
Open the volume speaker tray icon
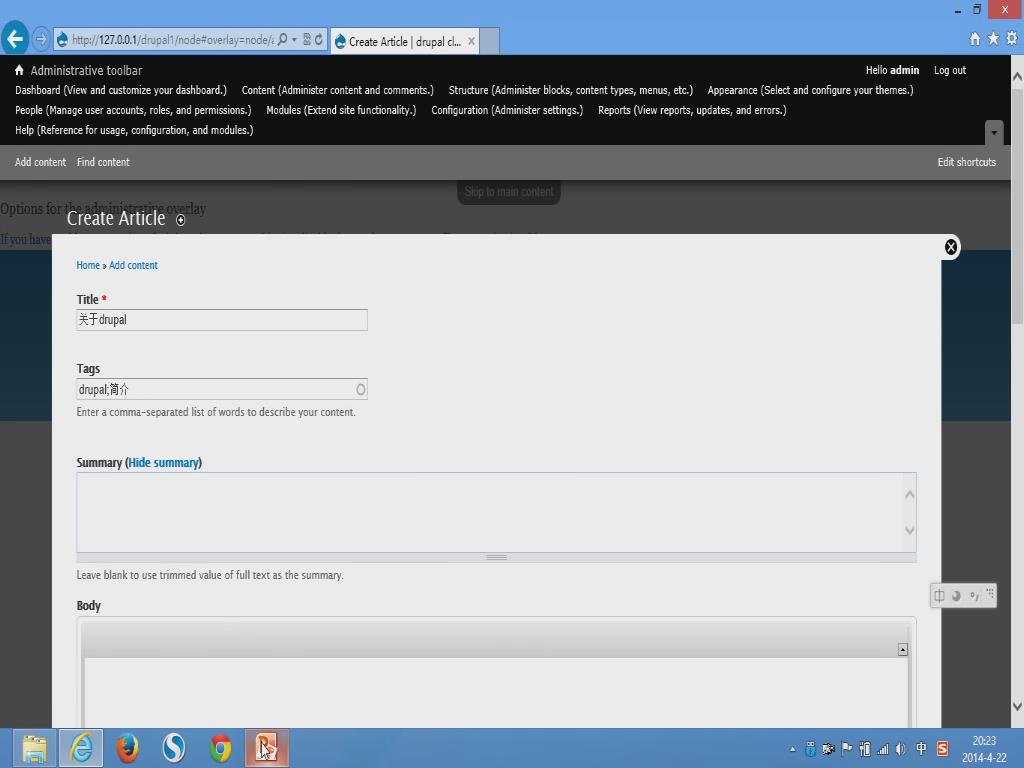click(901, 749)
